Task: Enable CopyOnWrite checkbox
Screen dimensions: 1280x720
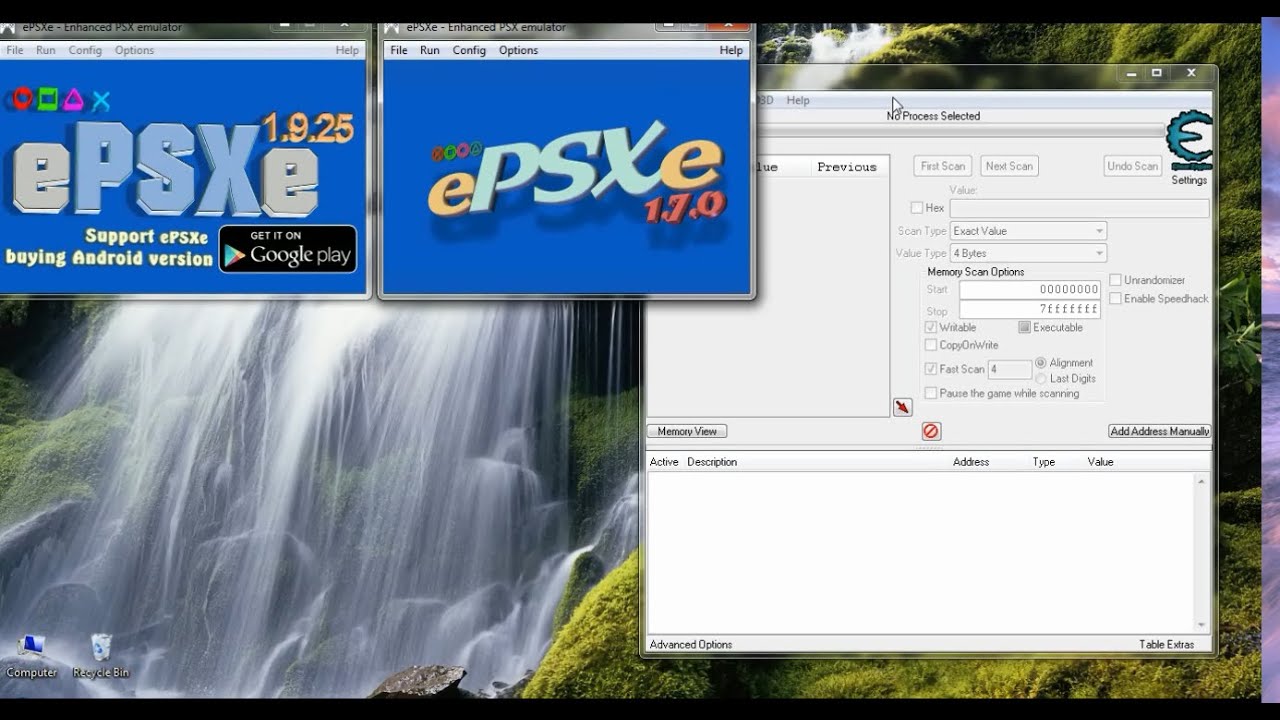Action: [931, 345]
